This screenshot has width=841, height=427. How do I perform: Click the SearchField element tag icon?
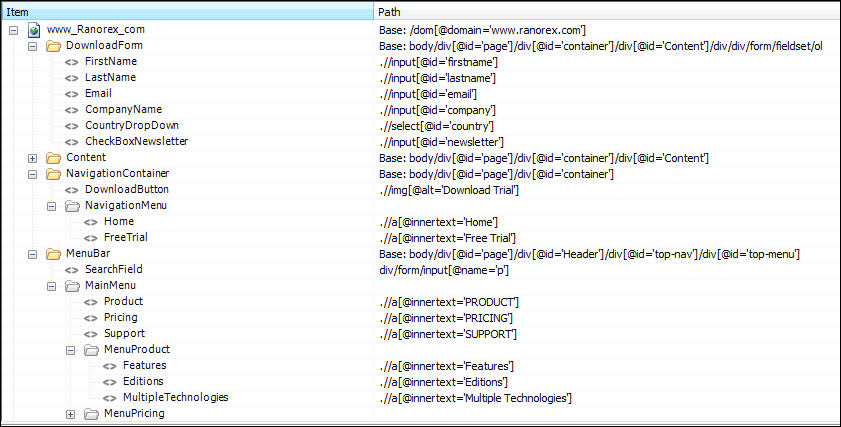71,270
